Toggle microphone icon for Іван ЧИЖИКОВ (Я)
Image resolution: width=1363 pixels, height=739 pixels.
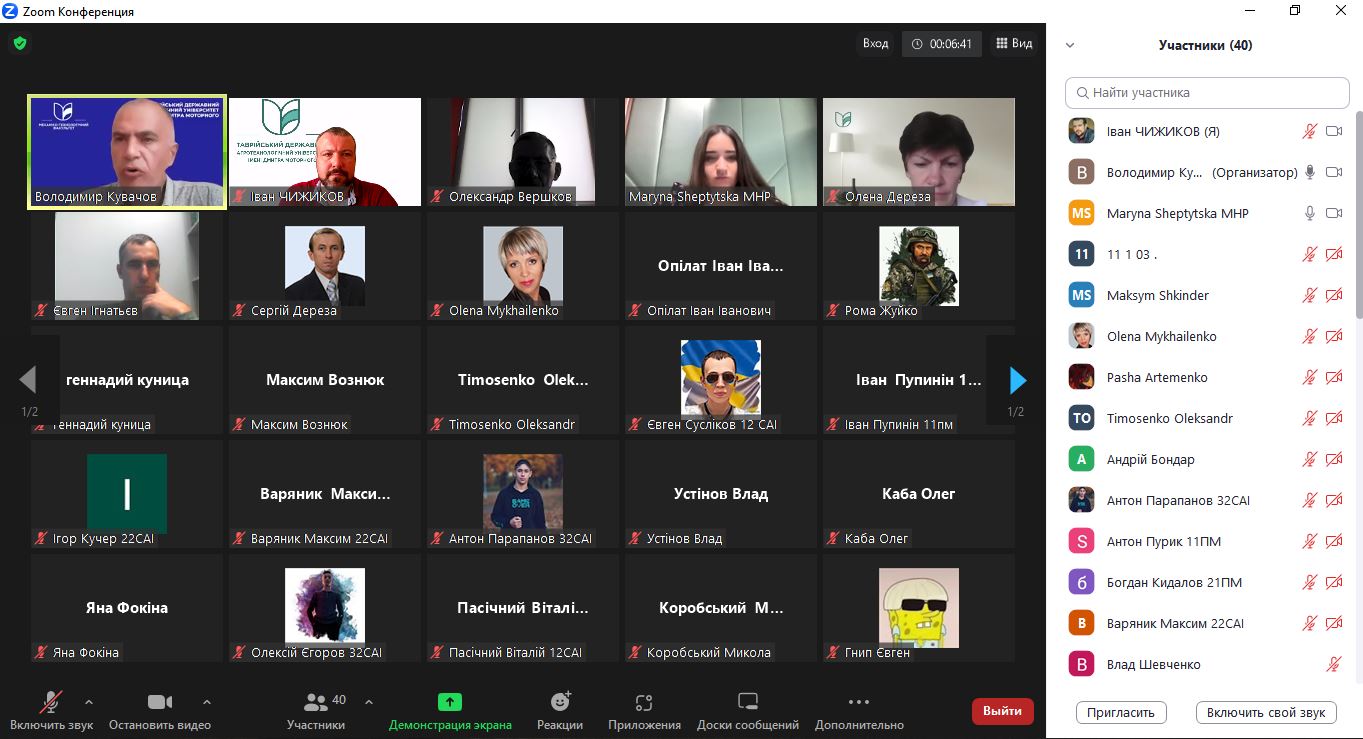1309,131
